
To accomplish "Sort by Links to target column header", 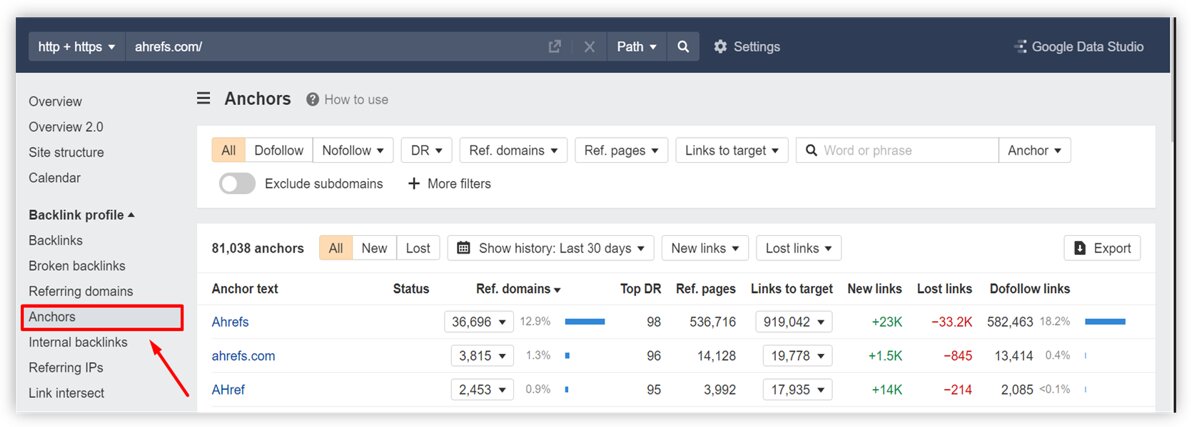I will (x=791, y=289).
